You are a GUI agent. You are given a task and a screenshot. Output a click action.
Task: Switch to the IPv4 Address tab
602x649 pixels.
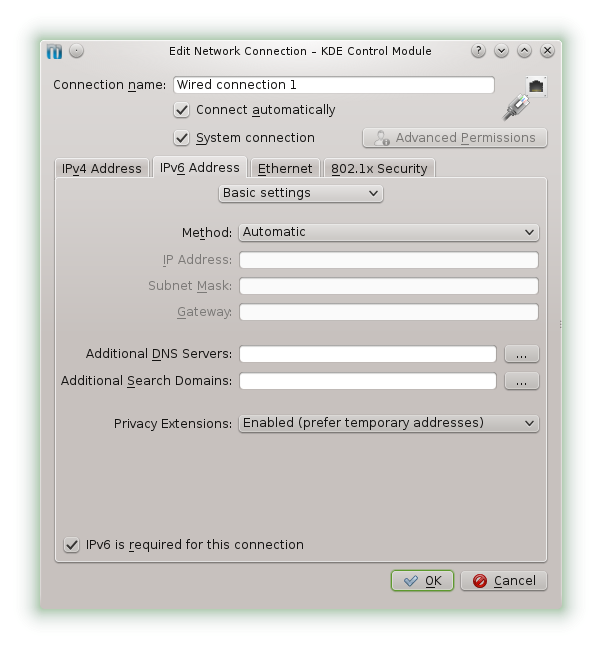(x=101, y=168)
